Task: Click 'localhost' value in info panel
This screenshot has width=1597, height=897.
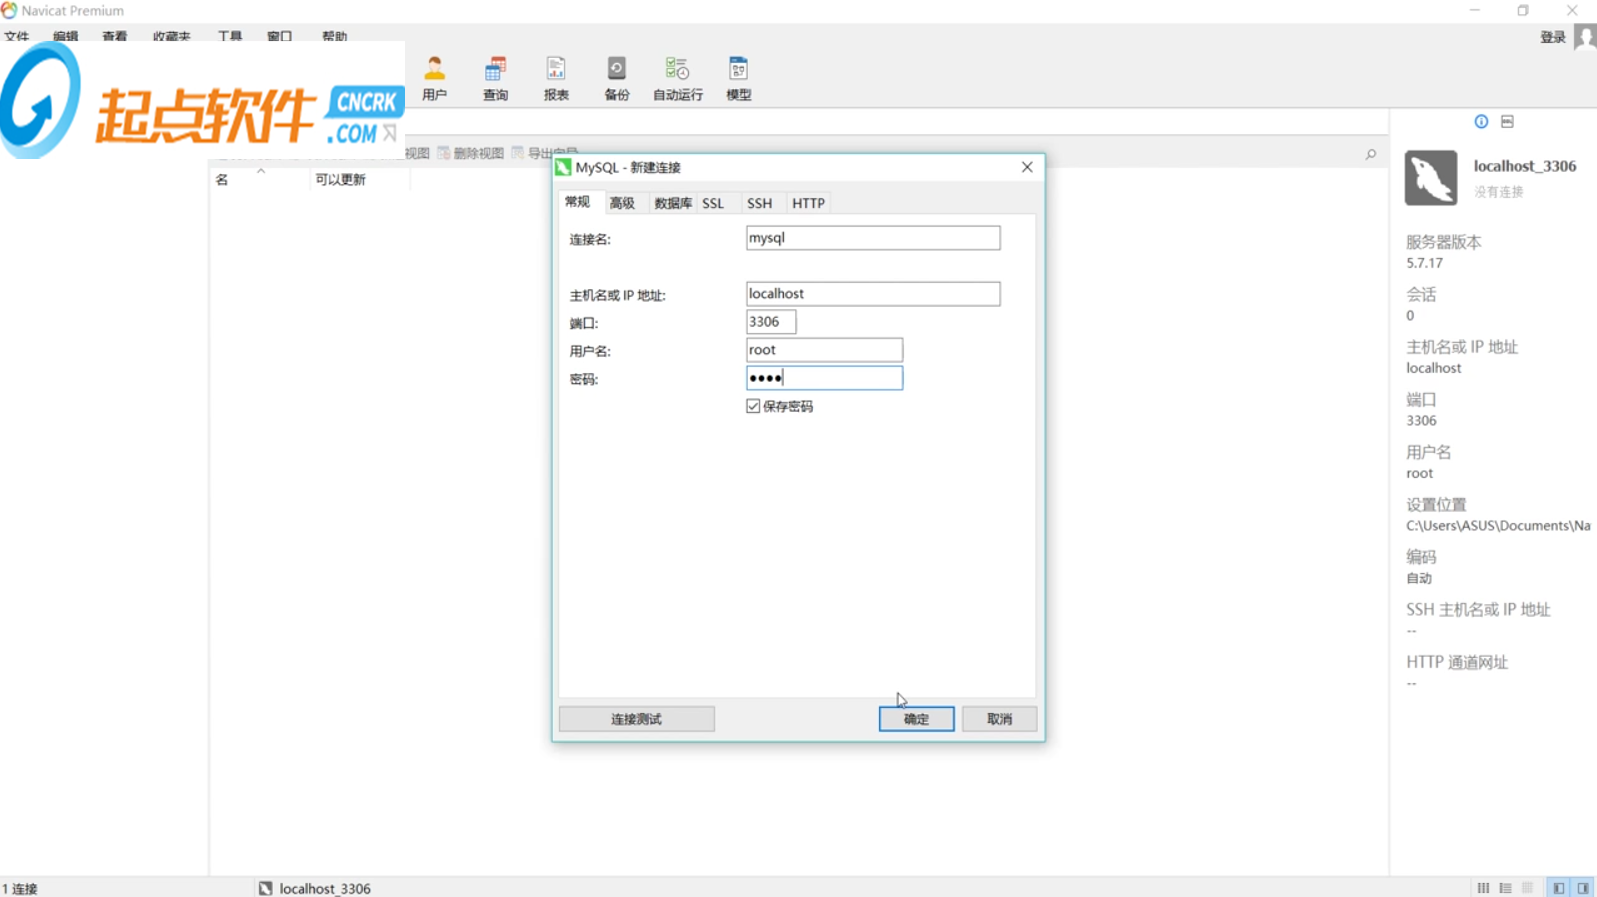Action: 1433,368
